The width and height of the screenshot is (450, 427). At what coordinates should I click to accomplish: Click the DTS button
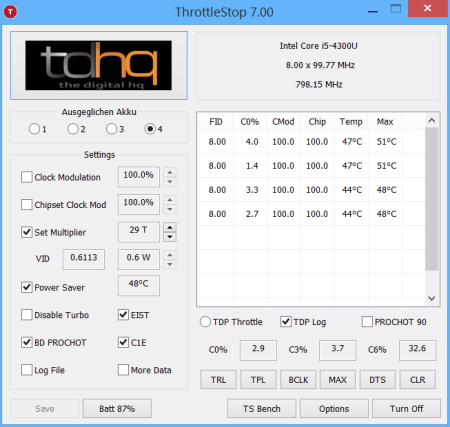[378, 379]
